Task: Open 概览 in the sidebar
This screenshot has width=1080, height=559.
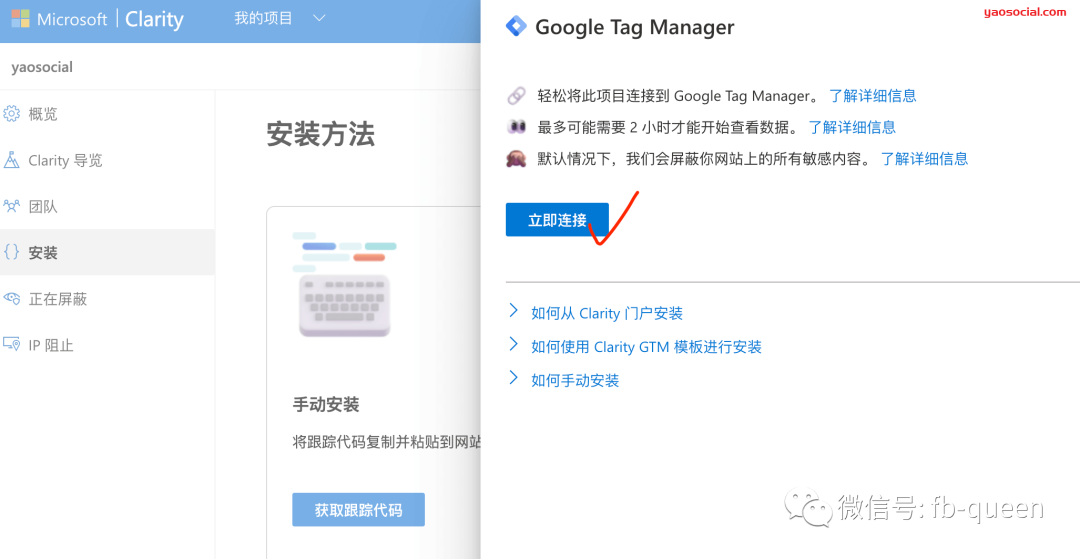Action: 43,114
